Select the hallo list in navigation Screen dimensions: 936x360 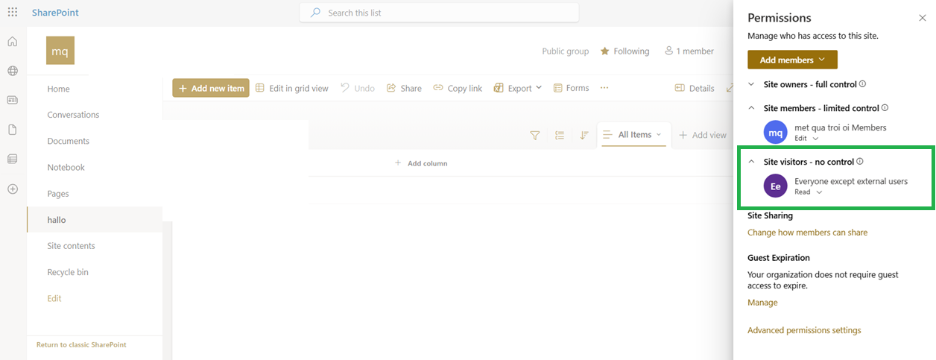coord(94,220)
